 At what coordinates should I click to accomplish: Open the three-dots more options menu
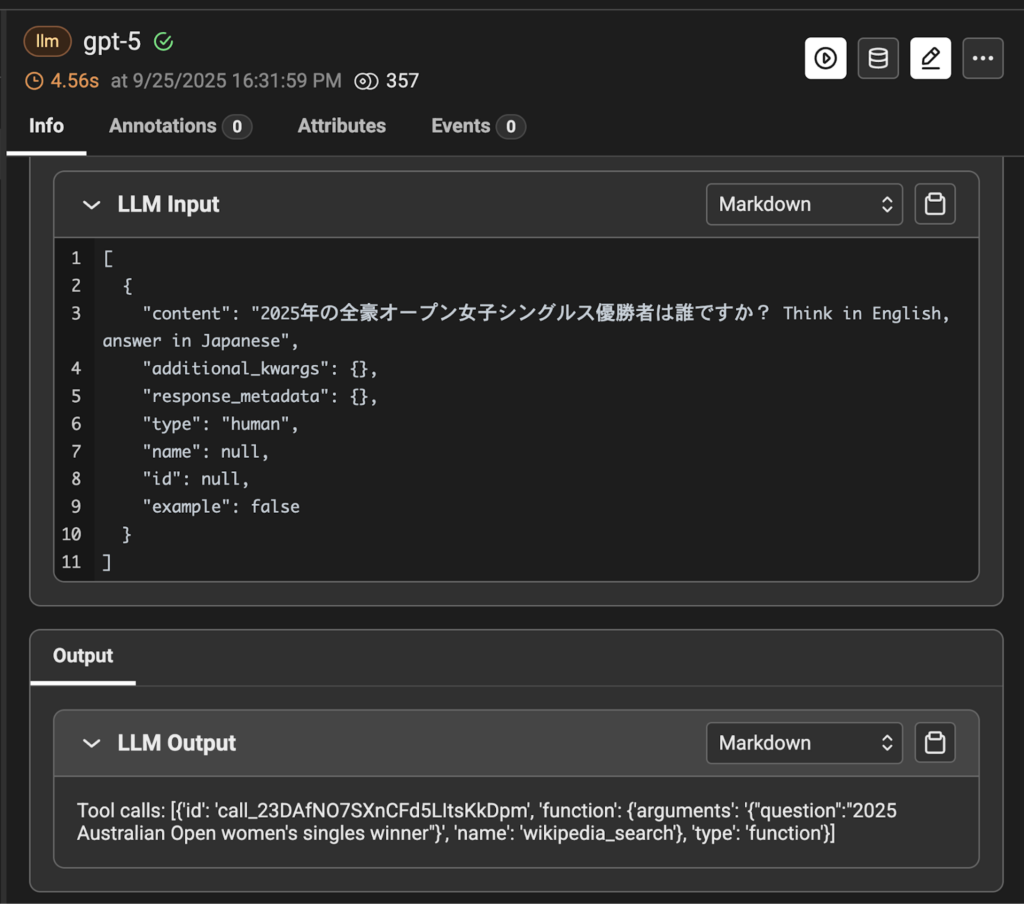pyautogui.click(x=982, y=59)
